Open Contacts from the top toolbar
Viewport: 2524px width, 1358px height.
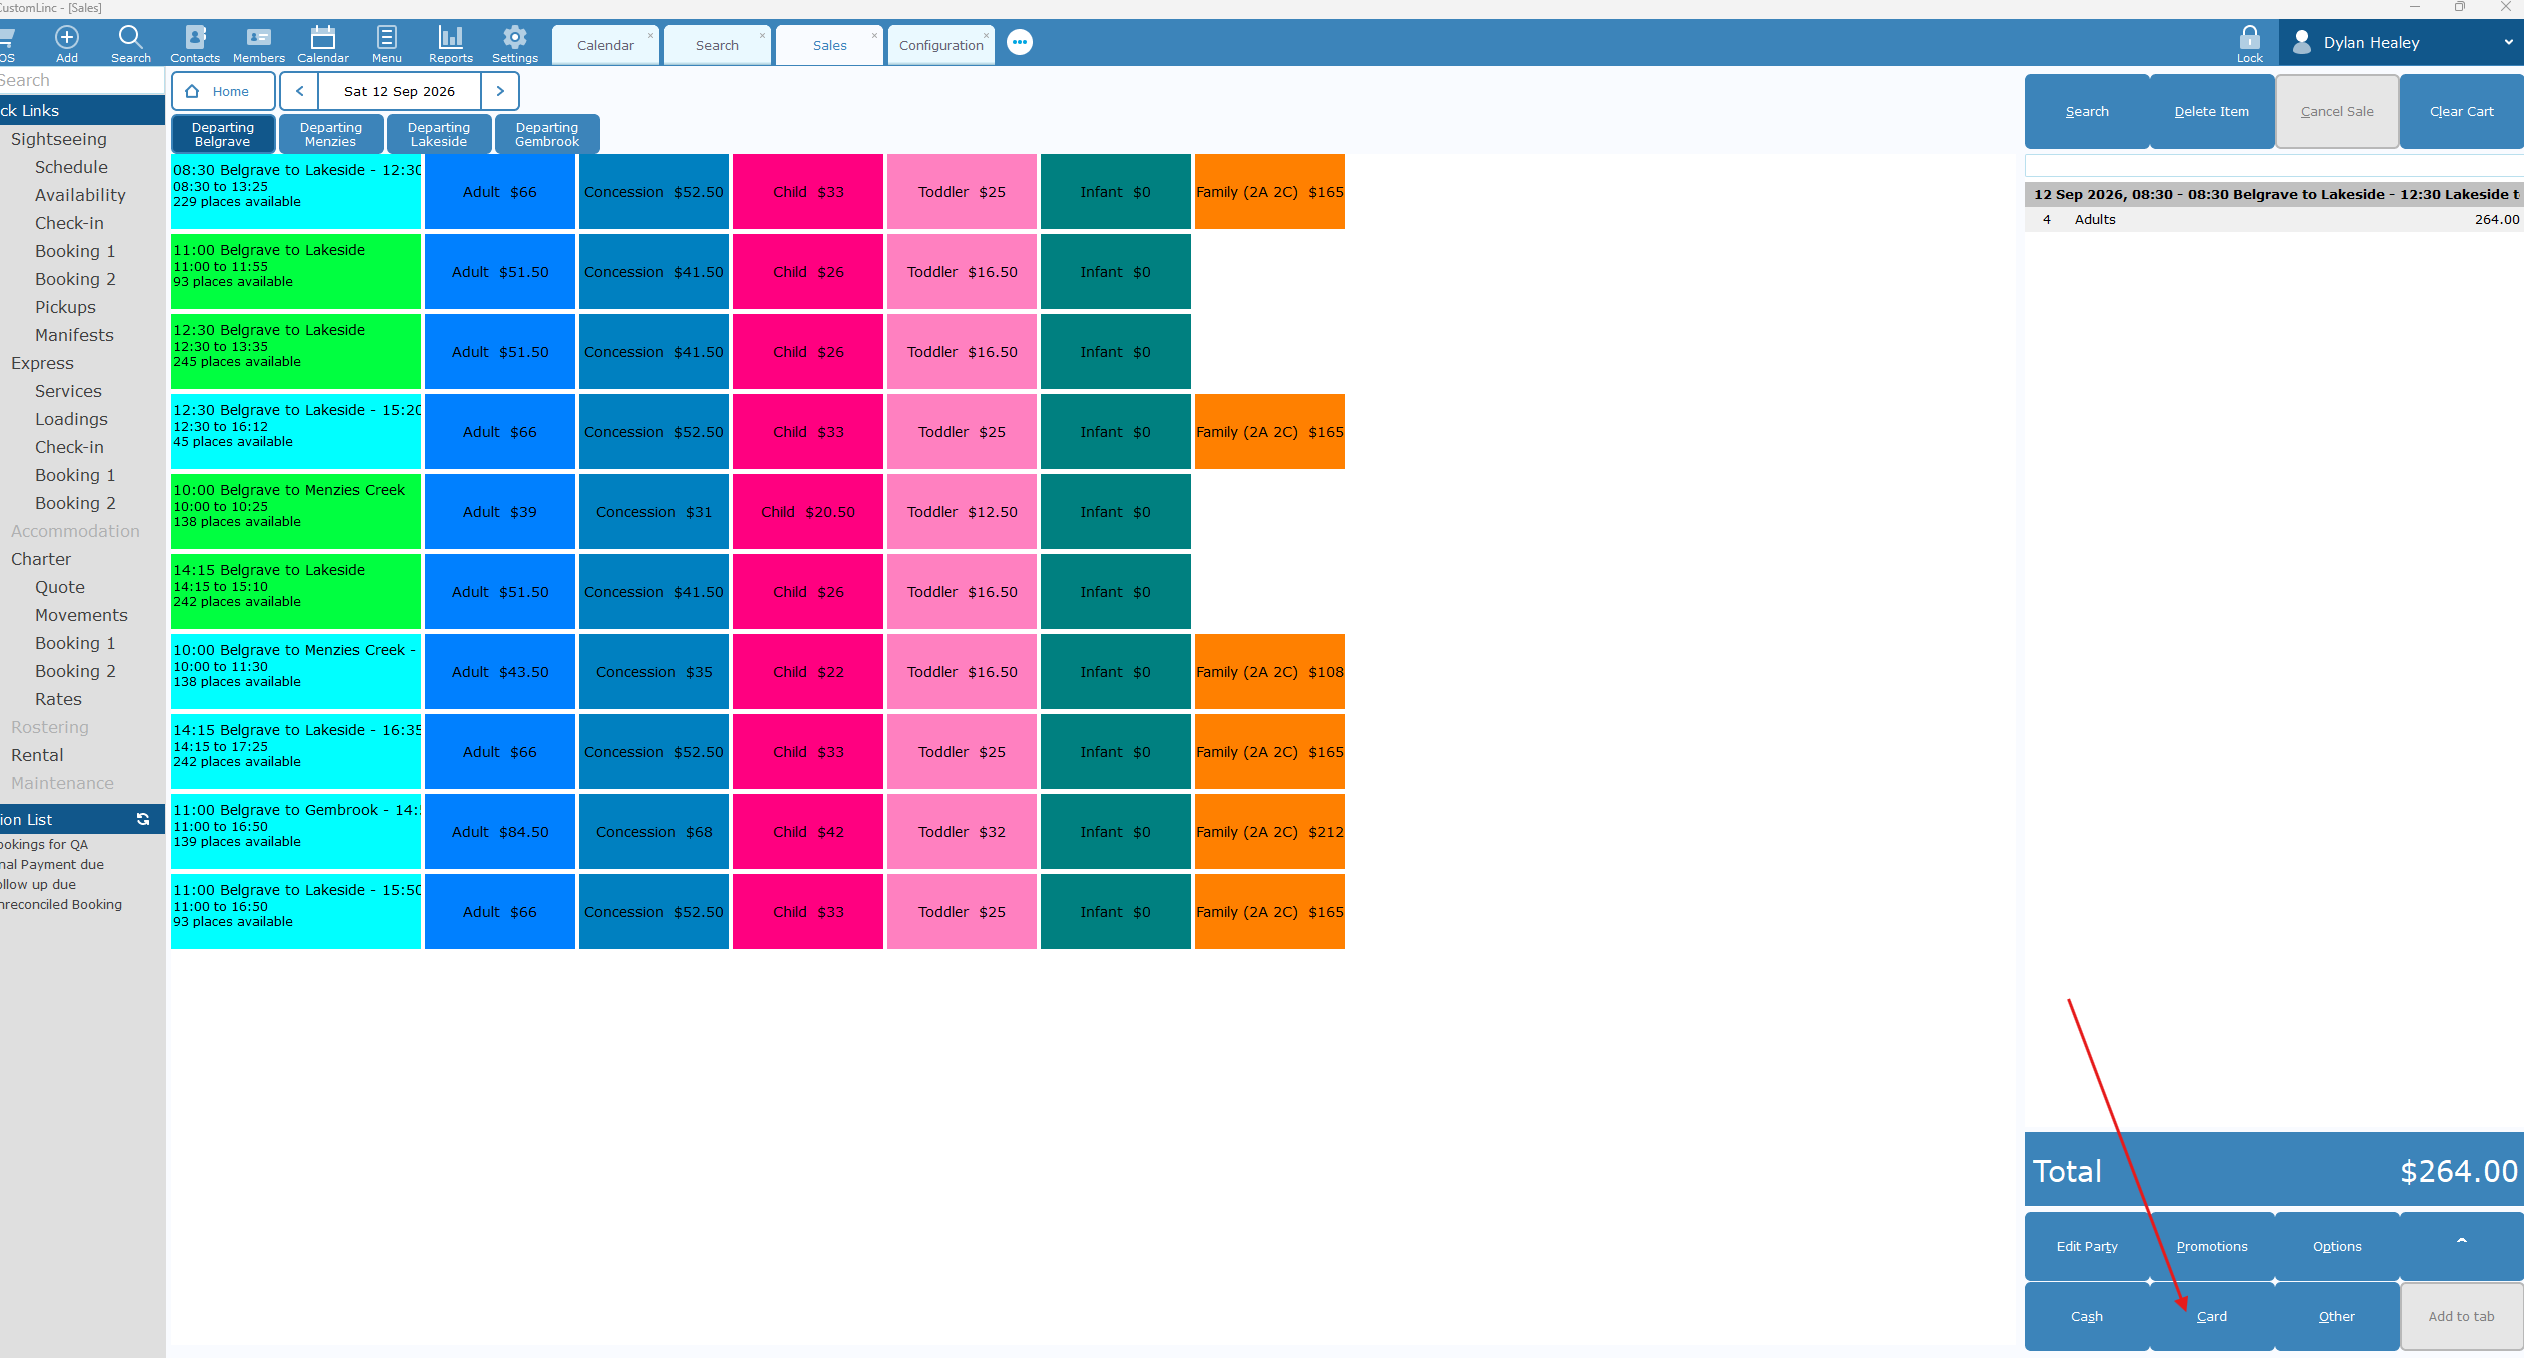194,44
